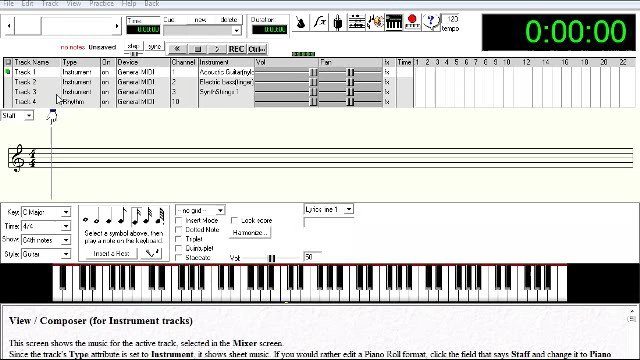
Task: Click the play transport button
Action: [217, 49]
